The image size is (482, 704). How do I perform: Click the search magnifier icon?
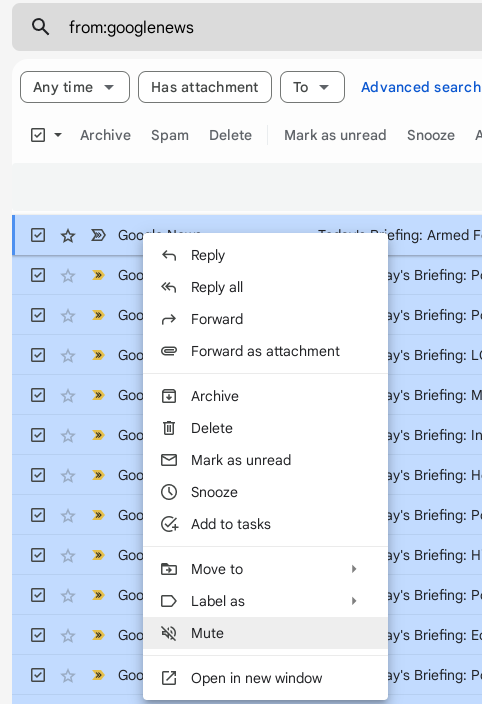pyautogui.click(x=40, y=27)
